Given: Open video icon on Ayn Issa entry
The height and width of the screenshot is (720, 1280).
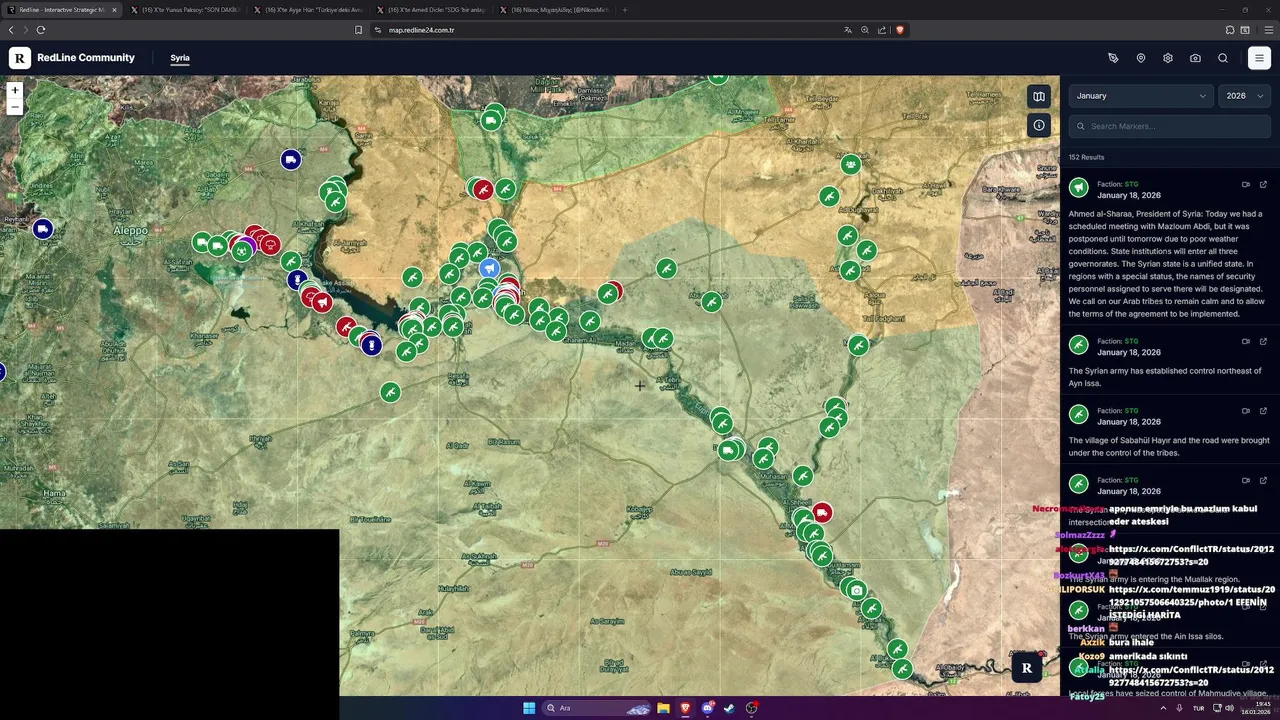Looking at the screenshot, I should pyautogui.click(x=1246, y=341).
